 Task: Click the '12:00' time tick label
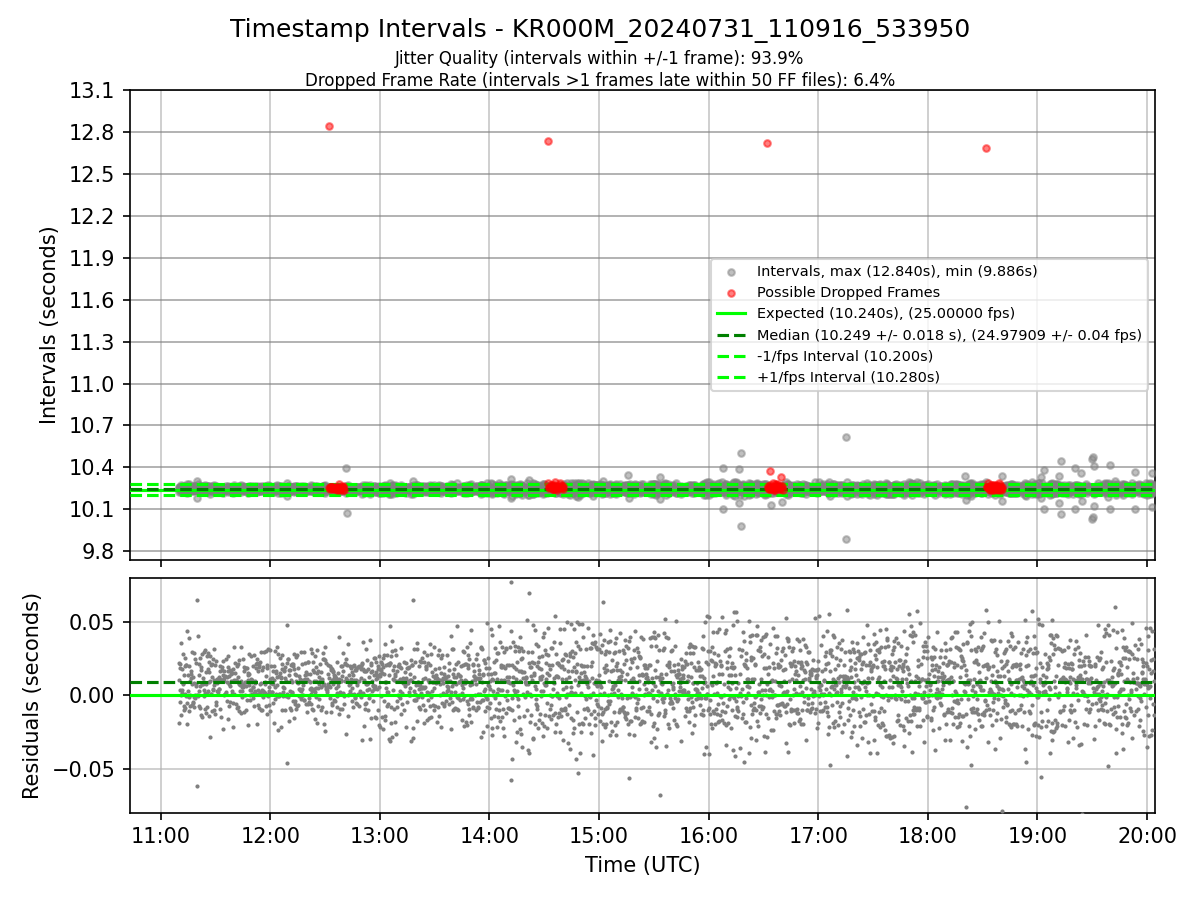(271, 835)
